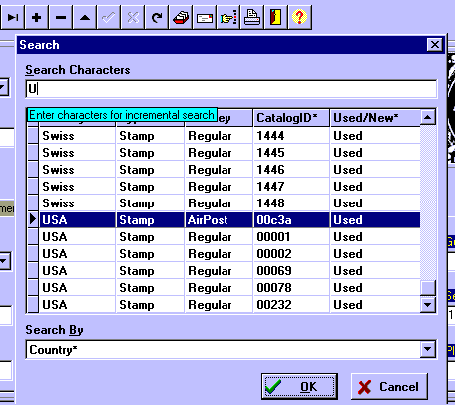This screenshot has width=455, height=405.
Task: Select row with CatalogID 1445
Action: pos(223,153)
